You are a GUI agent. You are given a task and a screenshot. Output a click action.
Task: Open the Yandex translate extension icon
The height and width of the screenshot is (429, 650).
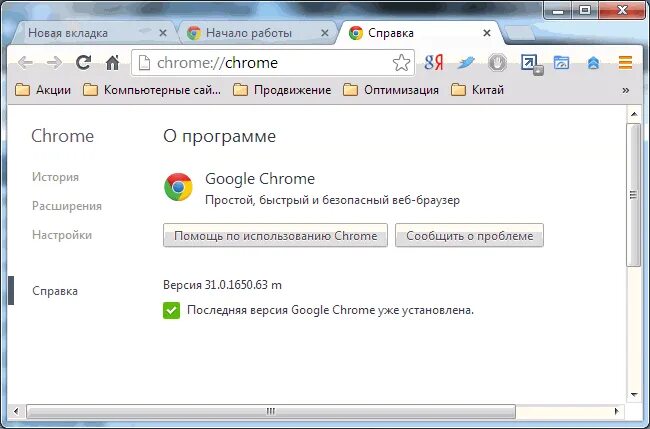434,63
